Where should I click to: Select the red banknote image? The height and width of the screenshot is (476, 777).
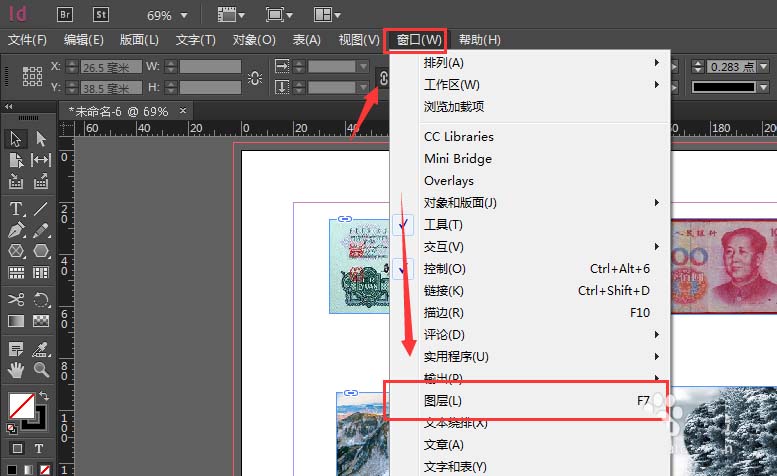(x=723, y=266)
